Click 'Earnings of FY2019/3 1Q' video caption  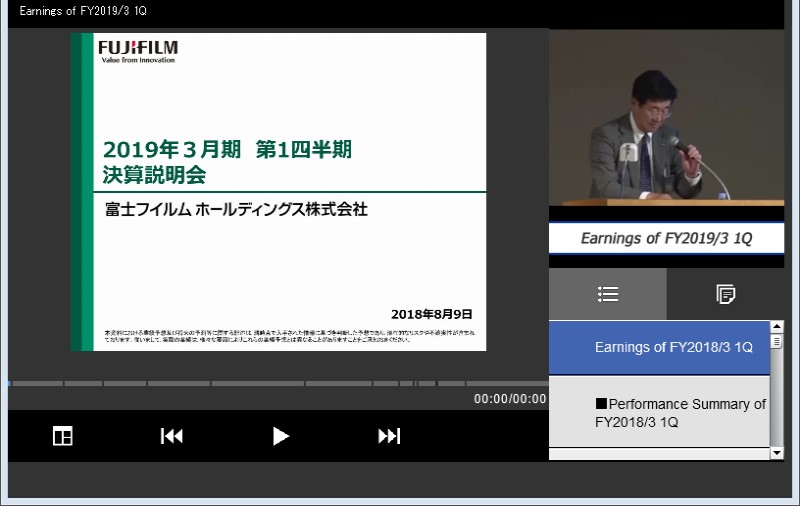click(666, 238)
